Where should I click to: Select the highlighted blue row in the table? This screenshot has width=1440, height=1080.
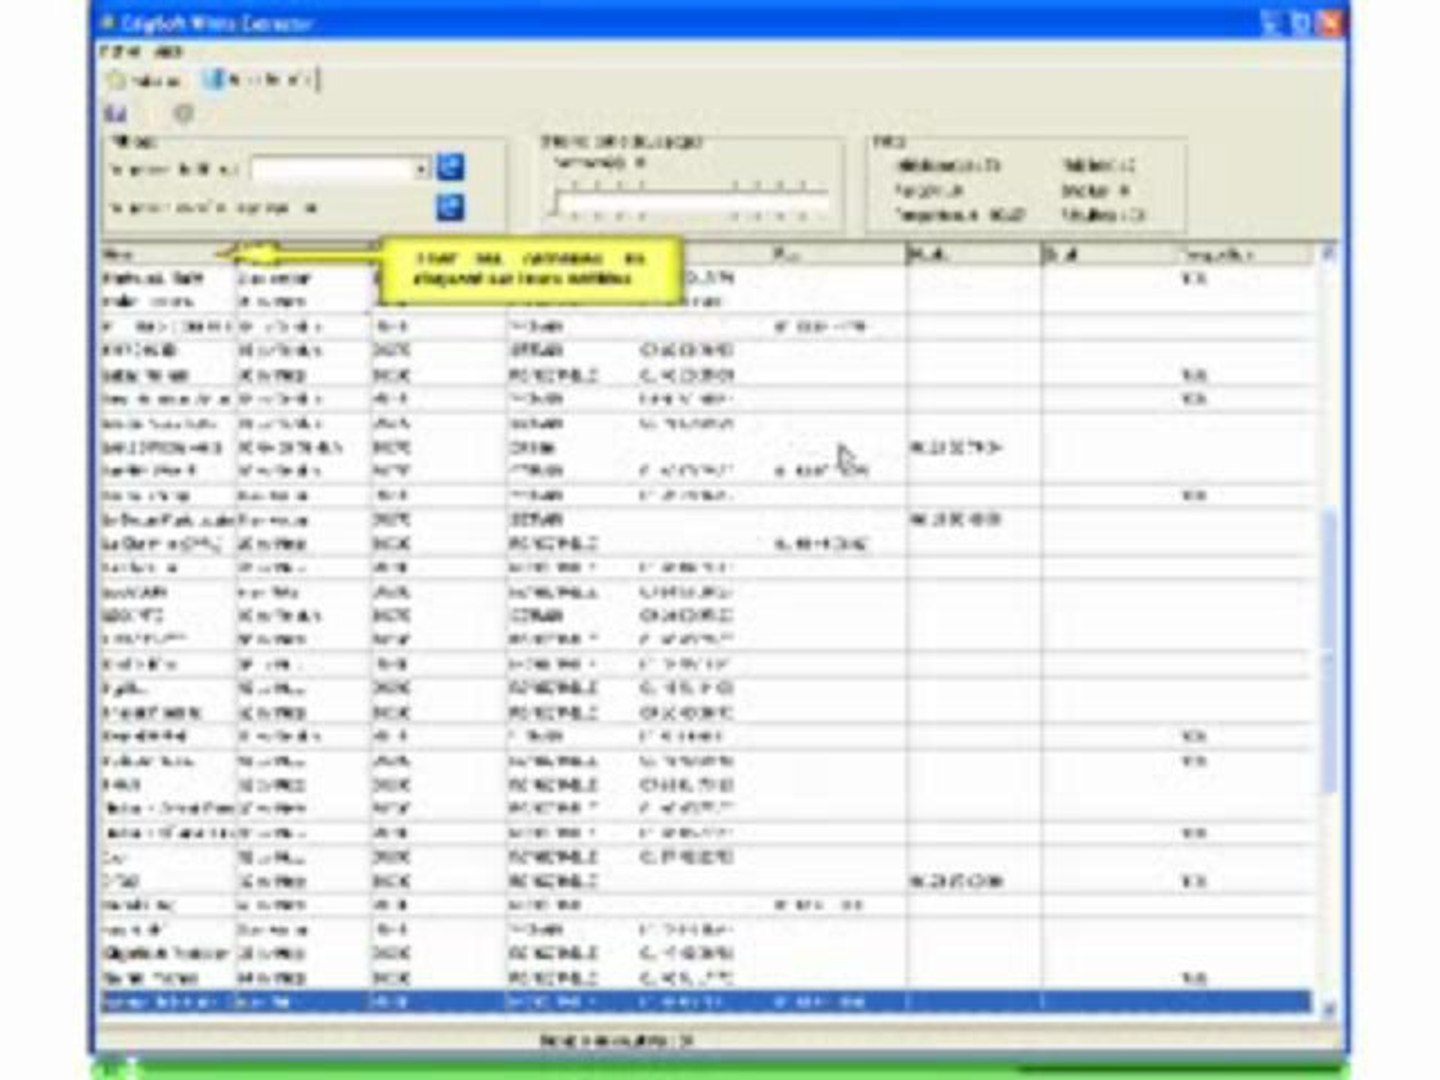click(706, 1001)
